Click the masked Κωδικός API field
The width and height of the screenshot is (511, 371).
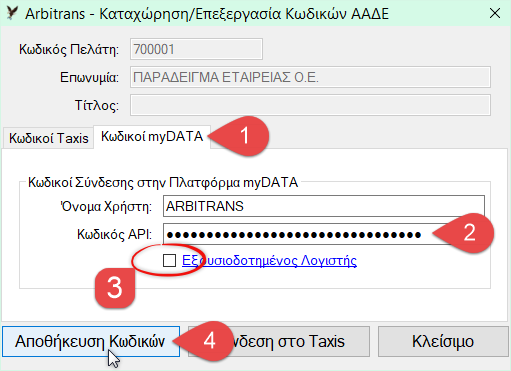coord(324,234)
